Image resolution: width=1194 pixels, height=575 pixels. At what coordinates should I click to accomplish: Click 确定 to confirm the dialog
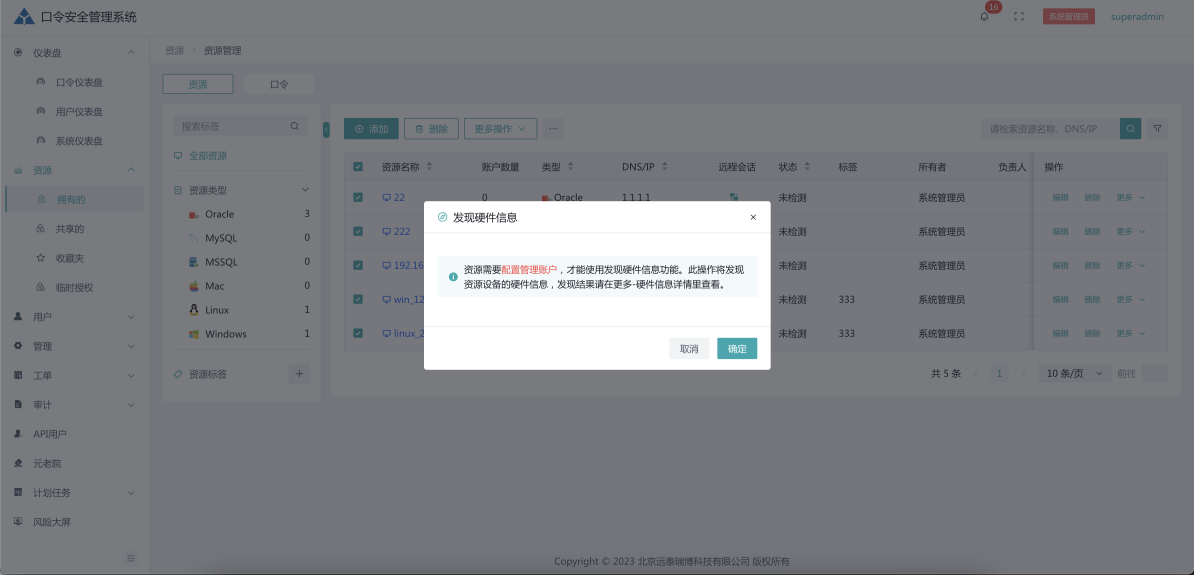(x=737, y=349)
